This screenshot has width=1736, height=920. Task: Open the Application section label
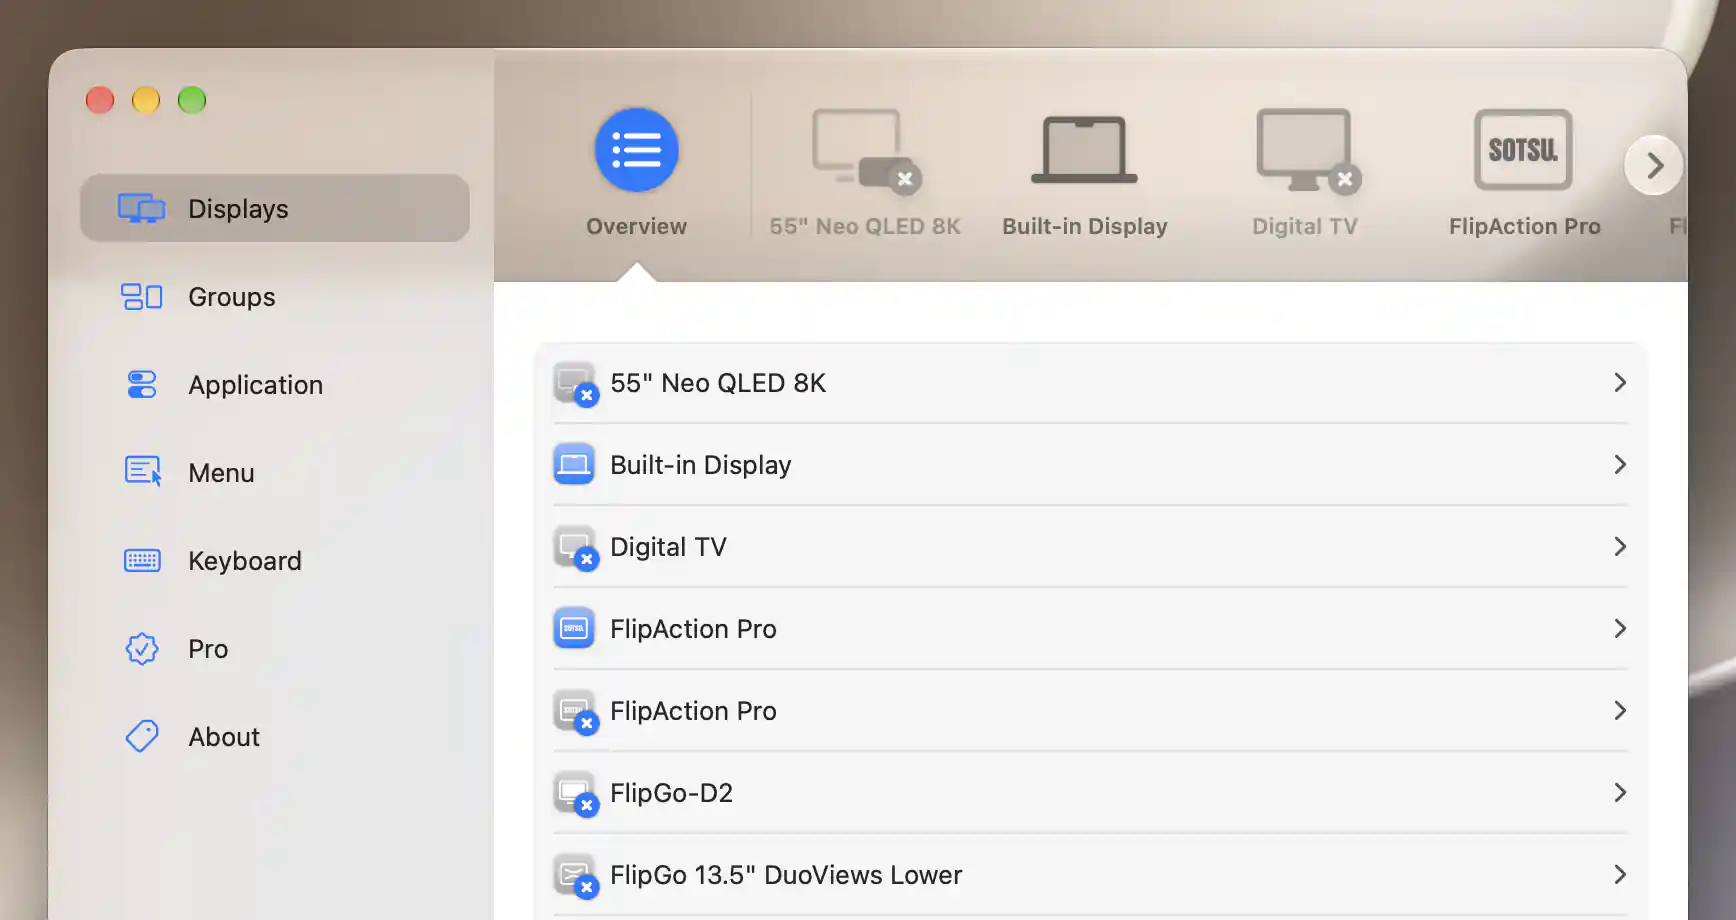256,385
